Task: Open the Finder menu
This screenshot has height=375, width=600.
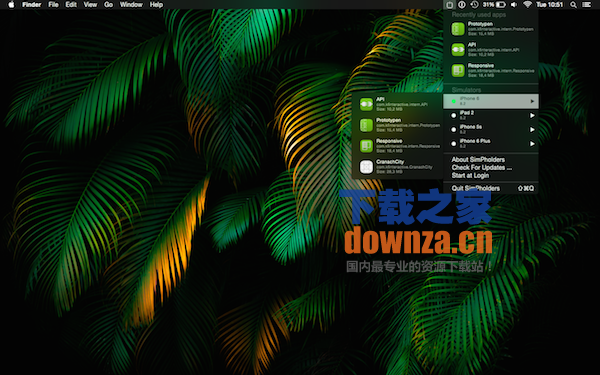Action: 31,5
